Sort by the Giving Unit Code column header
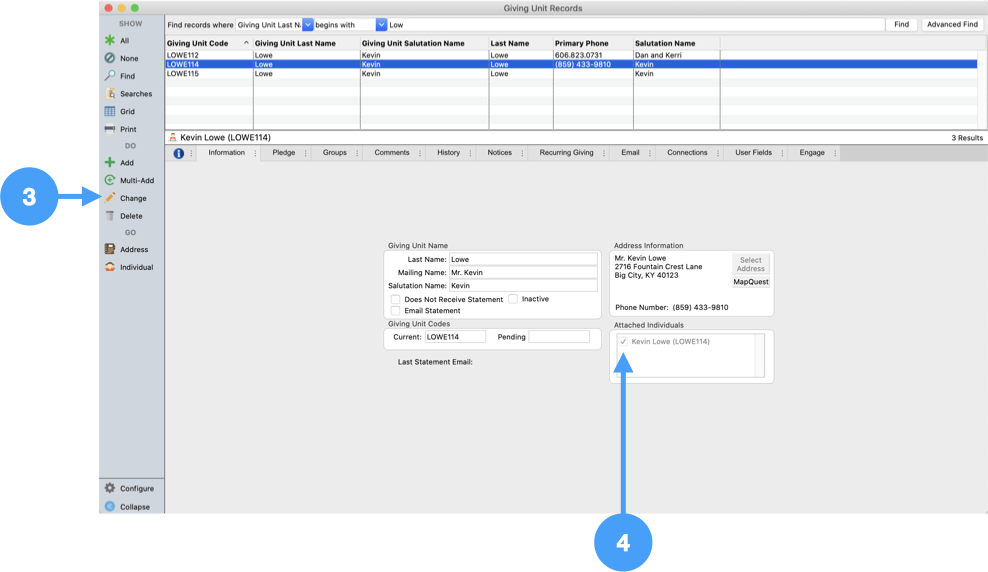 208,43
